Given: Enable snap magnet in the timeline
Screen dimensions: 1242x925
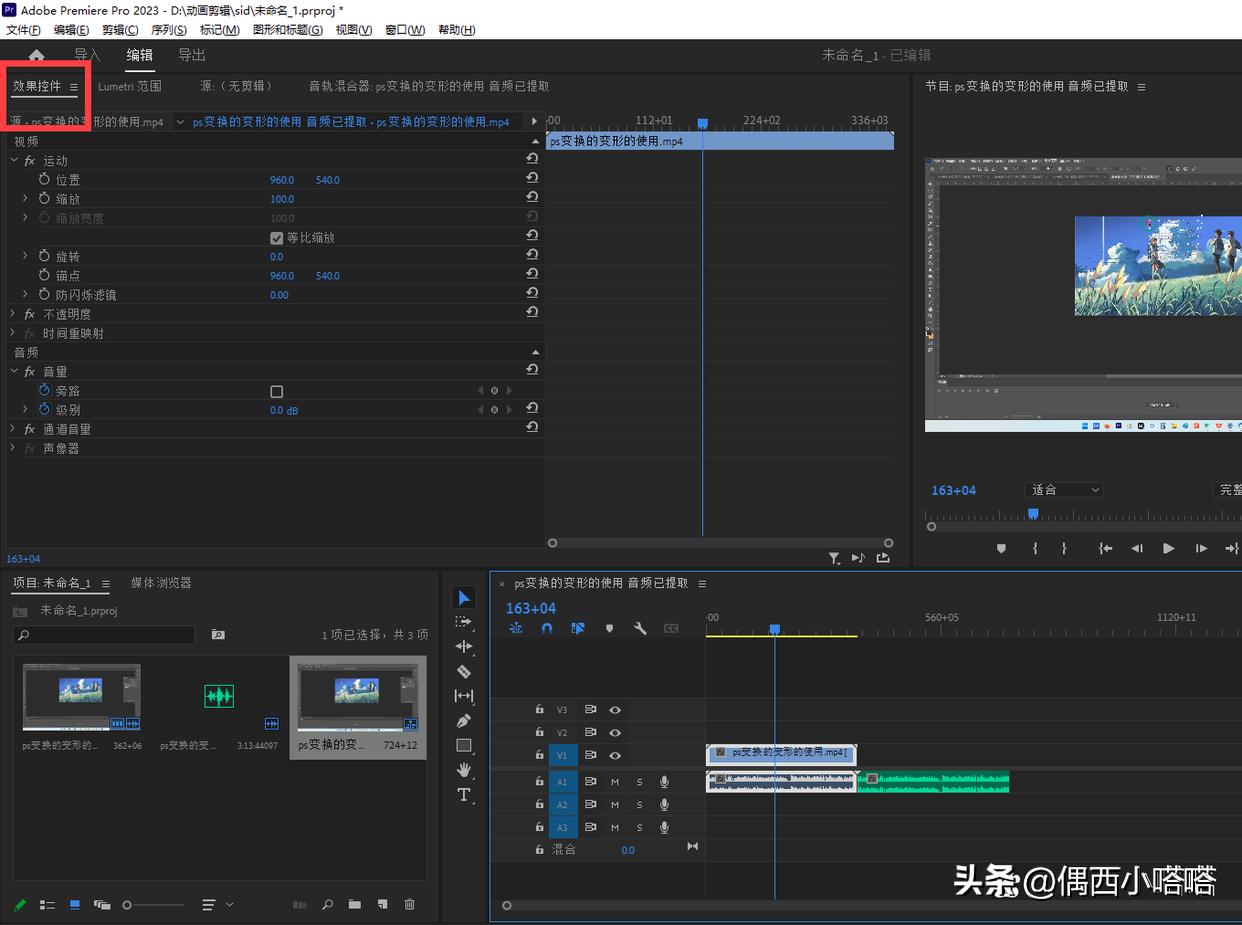Looking at the screenshot, I should (x=547, y=629).
